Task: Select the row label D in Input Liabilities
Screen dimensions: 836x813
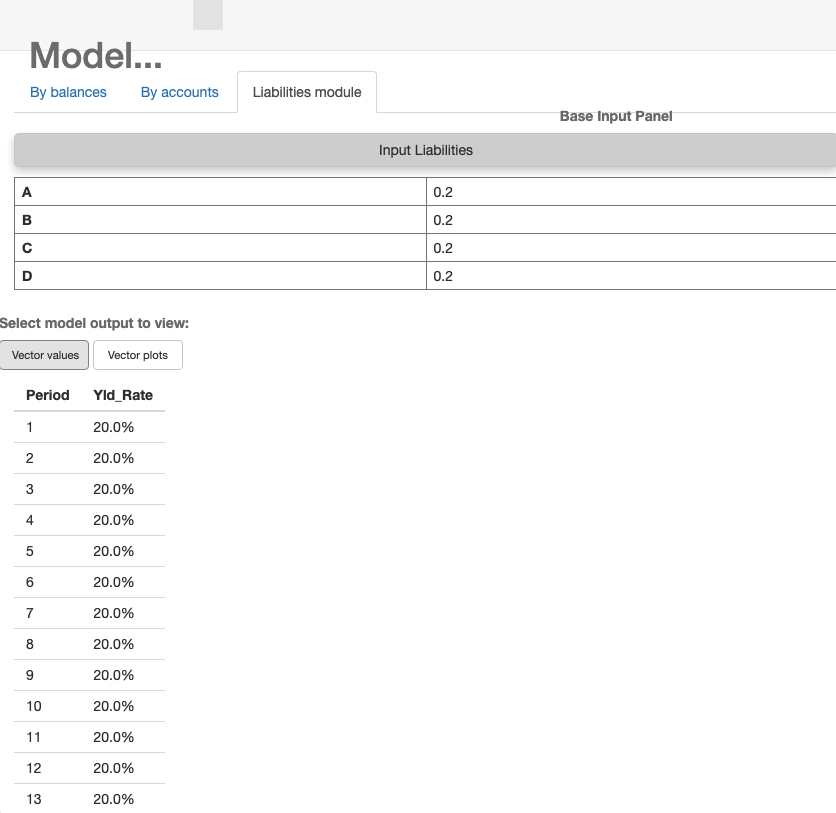Action: point(27,275)
